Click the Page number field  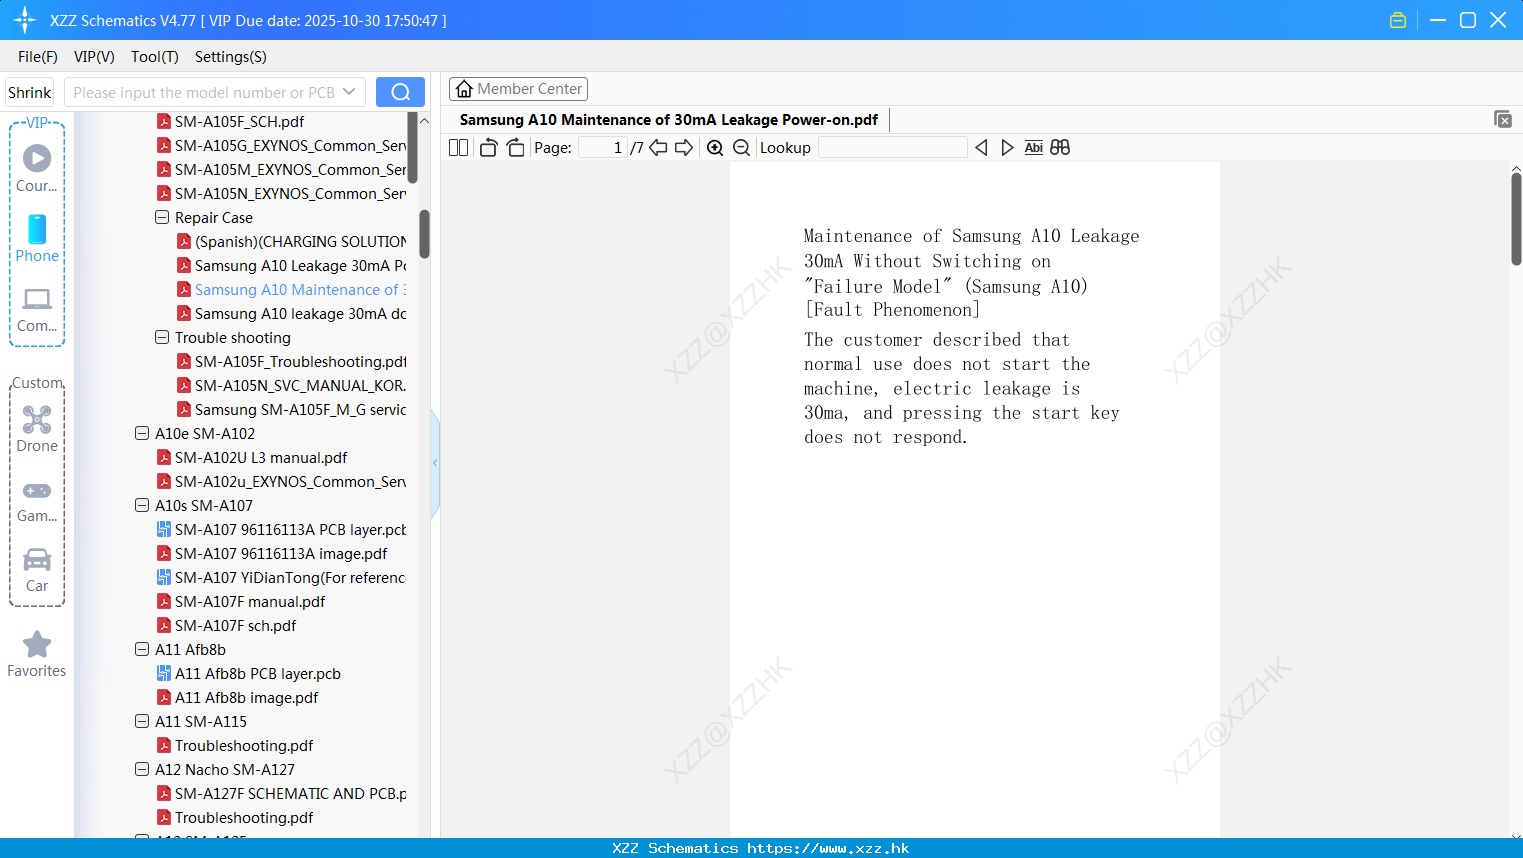(602, 147)
